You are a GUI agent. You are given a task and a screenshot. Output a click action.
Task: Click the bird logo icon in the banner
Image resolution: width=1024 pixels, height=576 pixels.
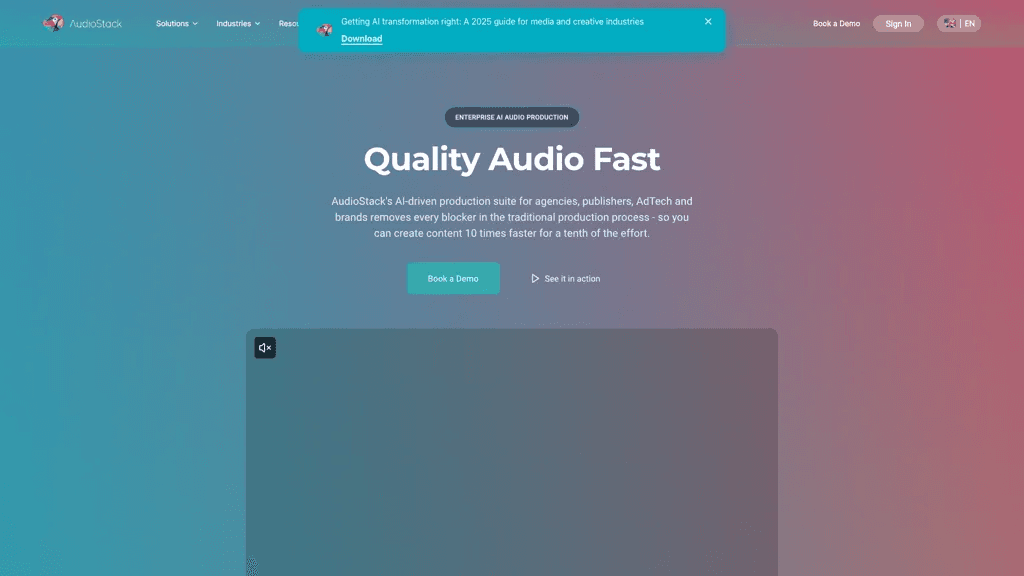325,30
